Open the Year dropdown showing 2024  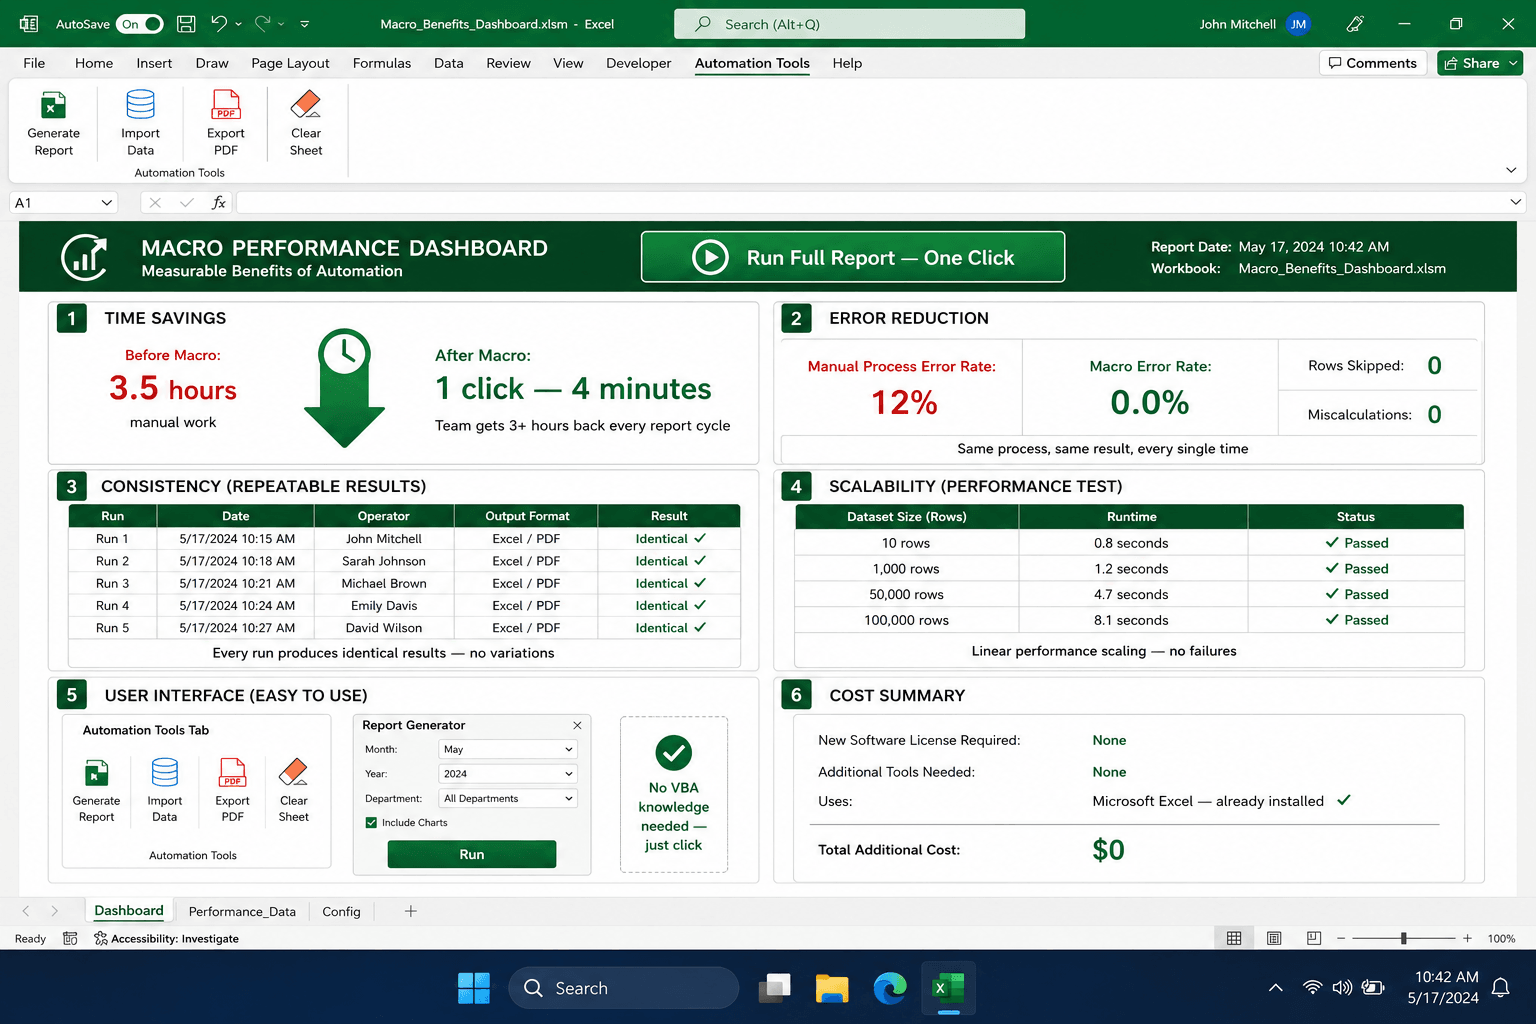(508, 774)
